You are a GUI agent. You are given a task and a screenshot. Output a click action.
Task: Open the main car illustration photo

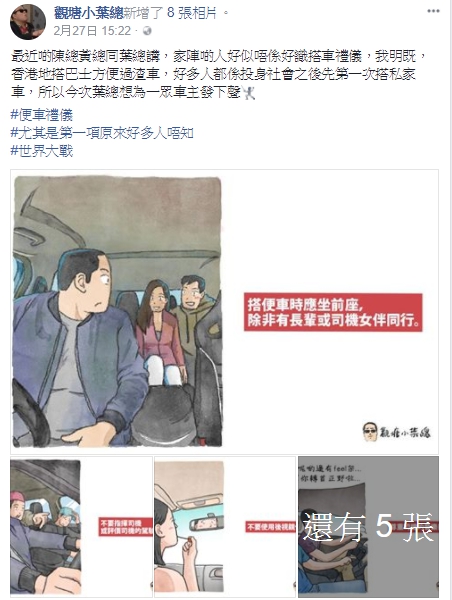[x=224, y=311]
